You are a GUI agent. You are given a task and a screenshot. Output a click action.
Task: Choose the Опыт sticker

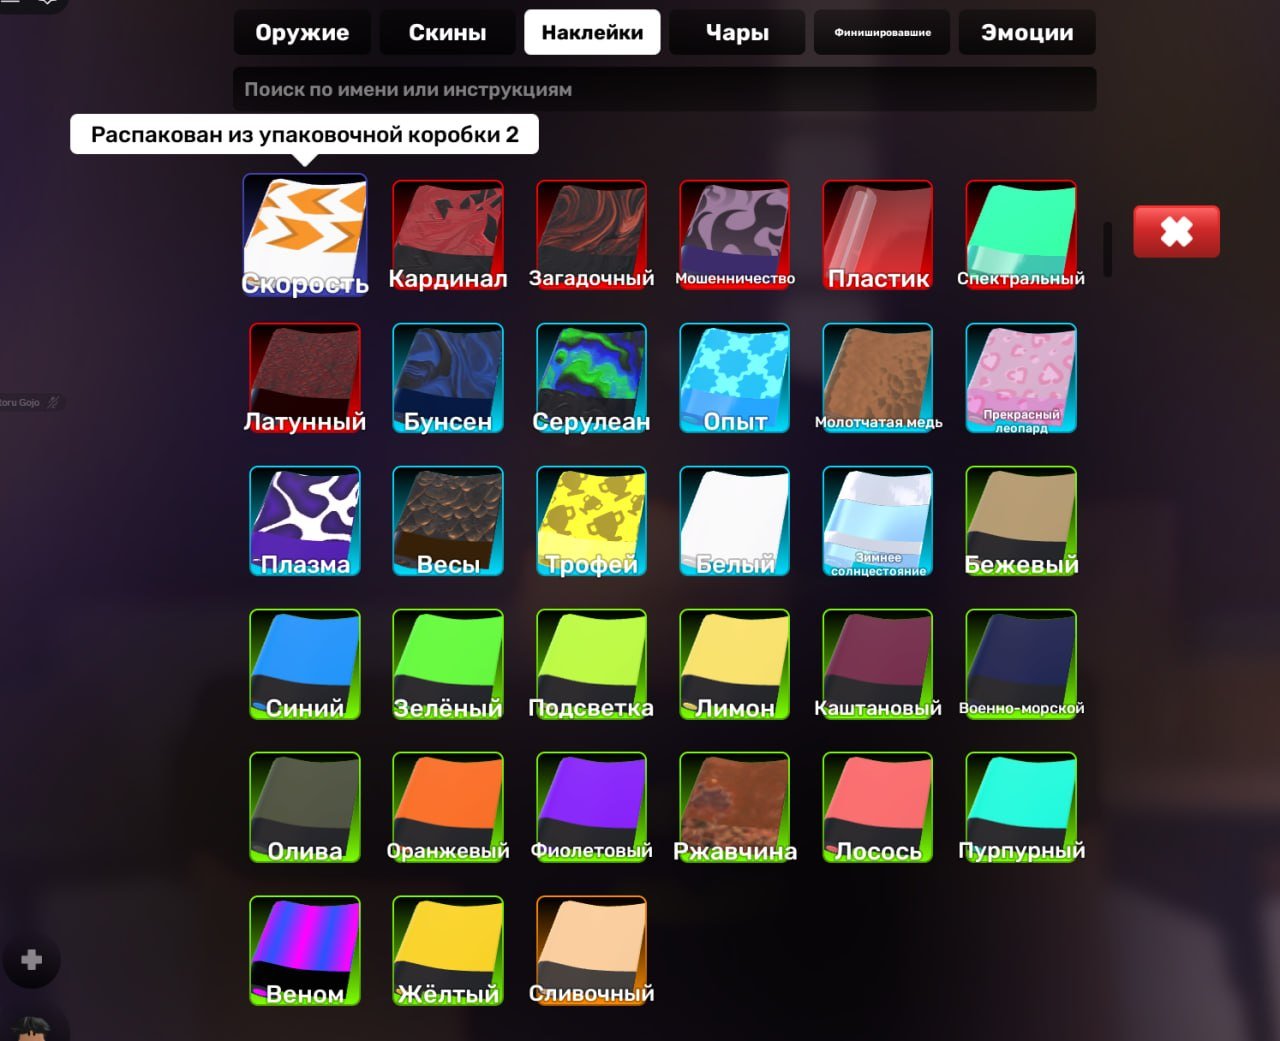735,378
